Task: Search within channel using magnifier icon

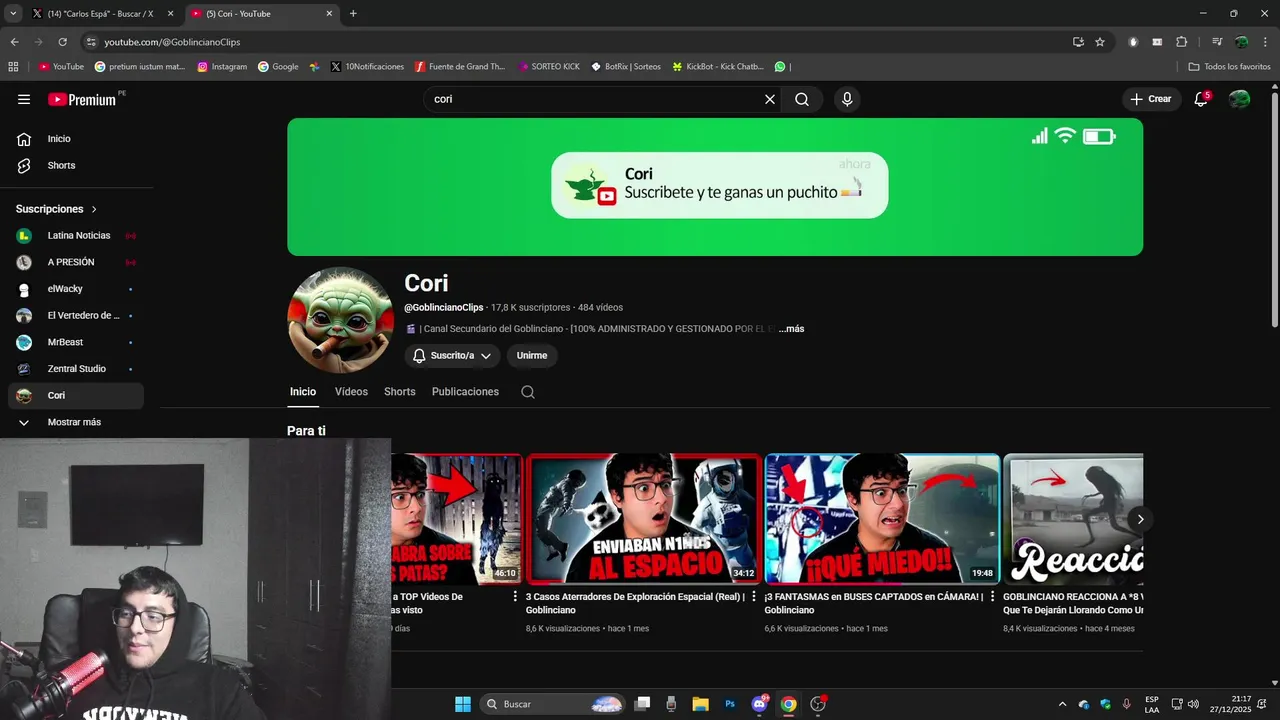Action: pos(528,392)
